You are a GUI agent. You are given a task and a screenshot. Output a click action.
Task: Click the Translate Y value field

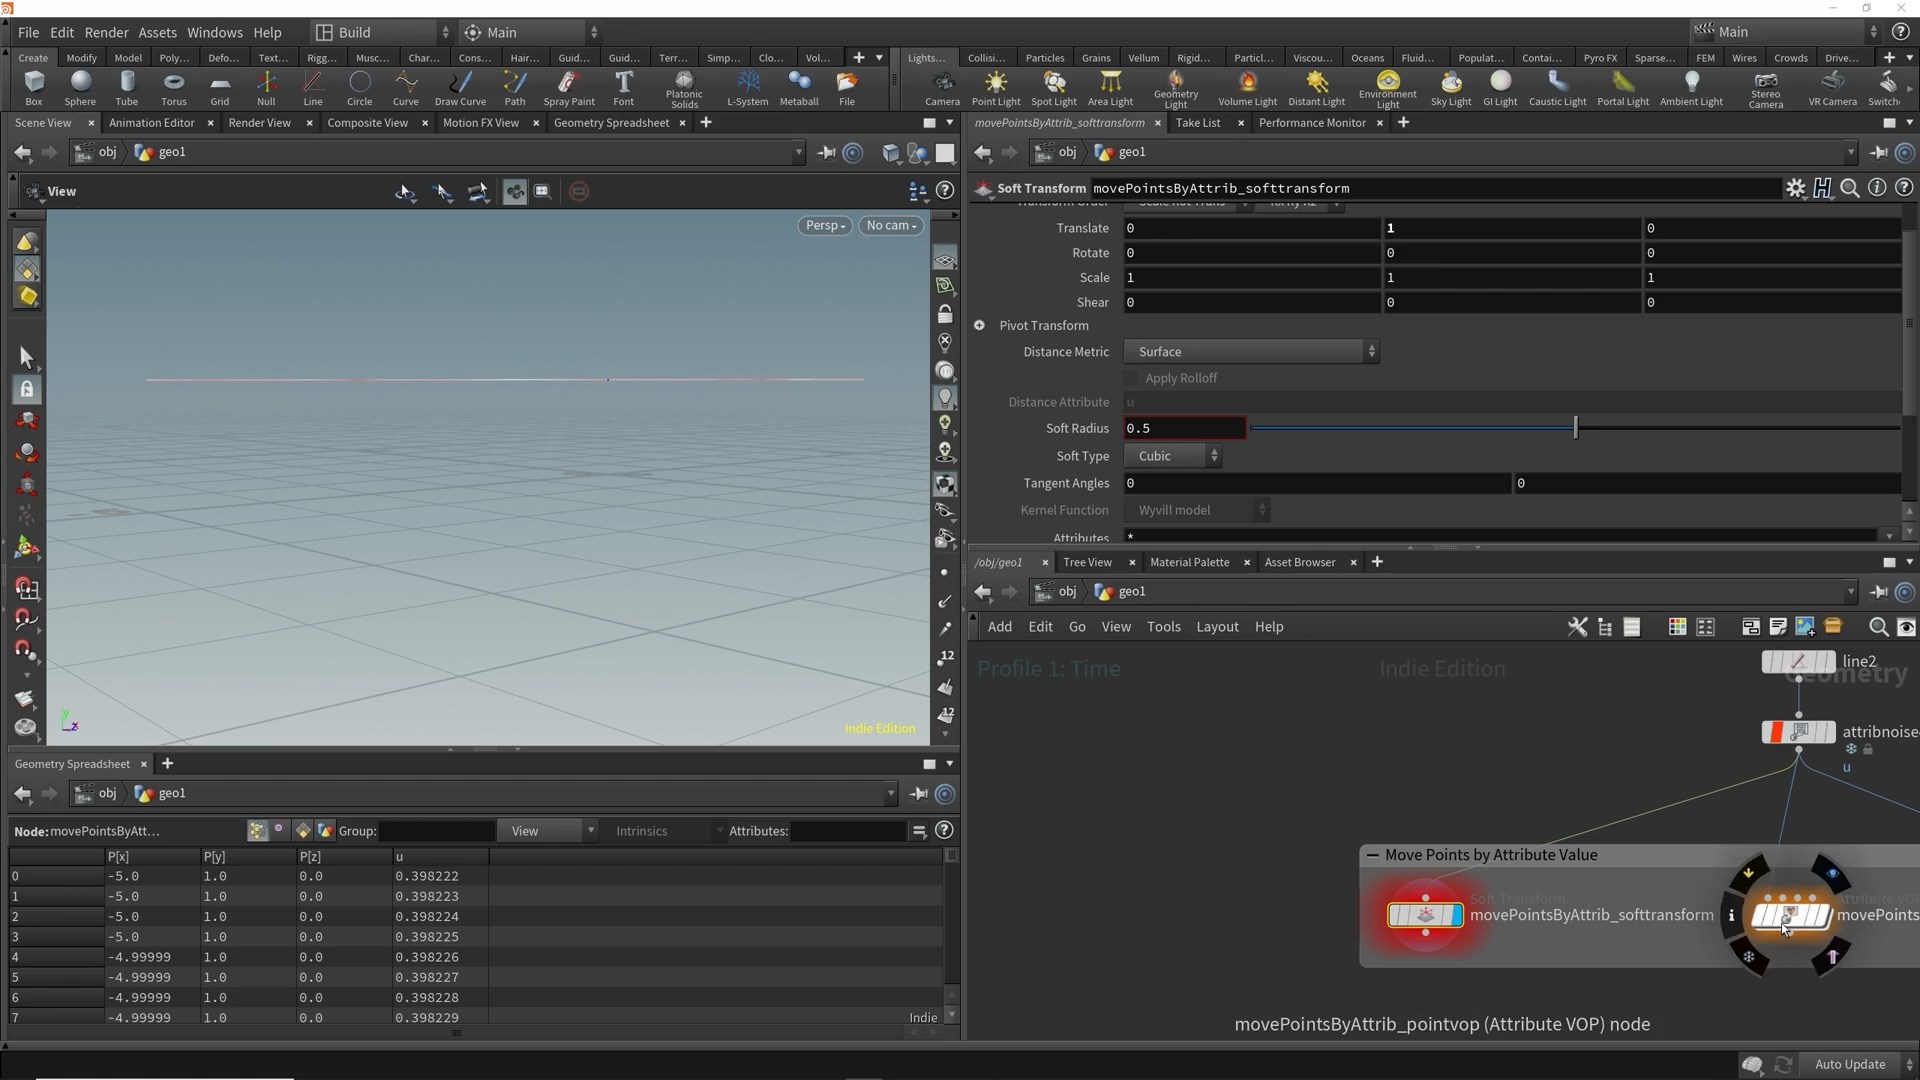pos(1512,228)
